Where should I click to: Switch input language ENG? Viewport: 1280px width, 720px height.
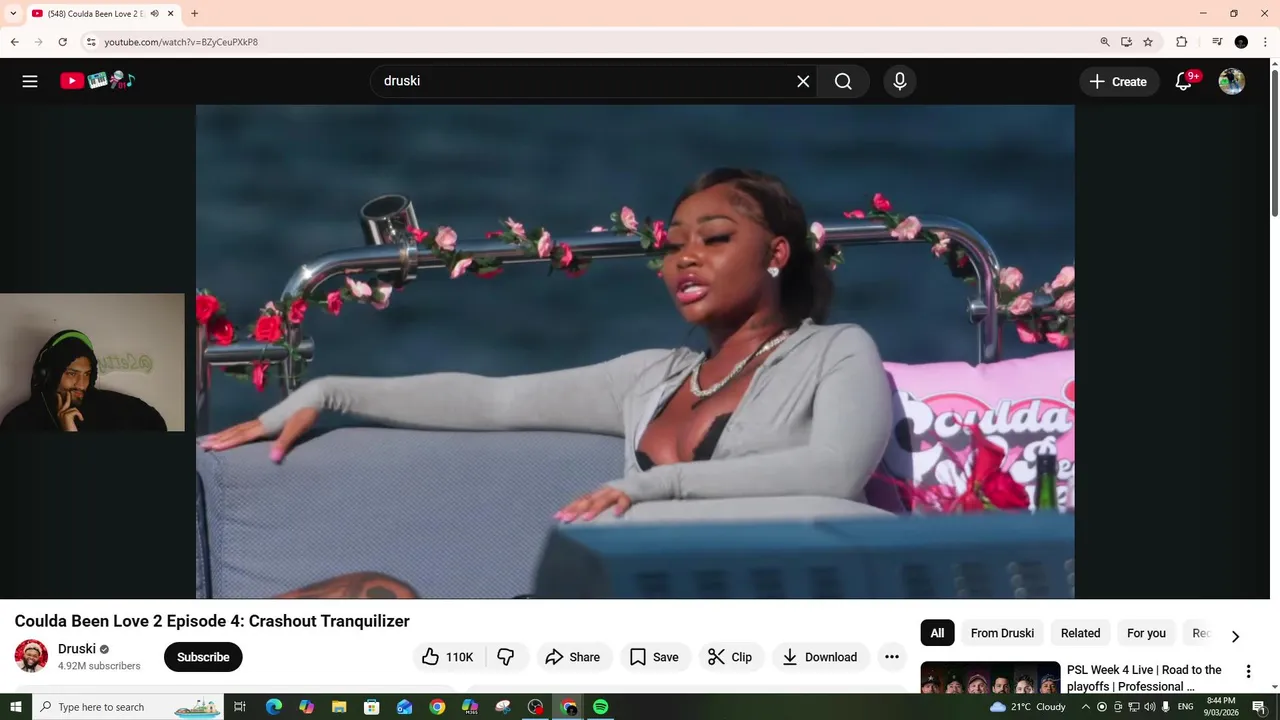pos(1185,707)
